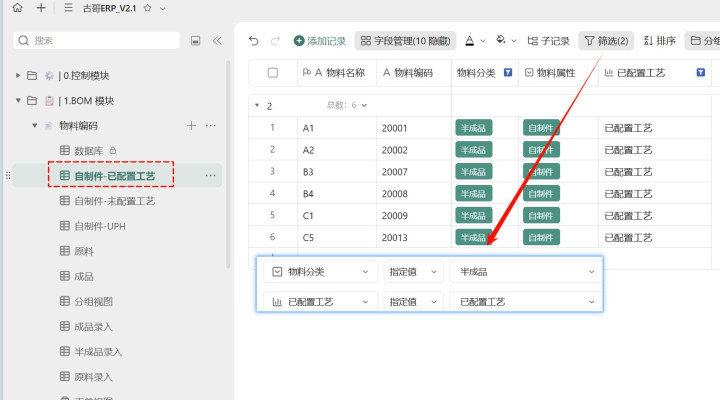Open 字段管理 (10 隐藏) field manager
Screen dimensions: 720x400
(404, 41)
